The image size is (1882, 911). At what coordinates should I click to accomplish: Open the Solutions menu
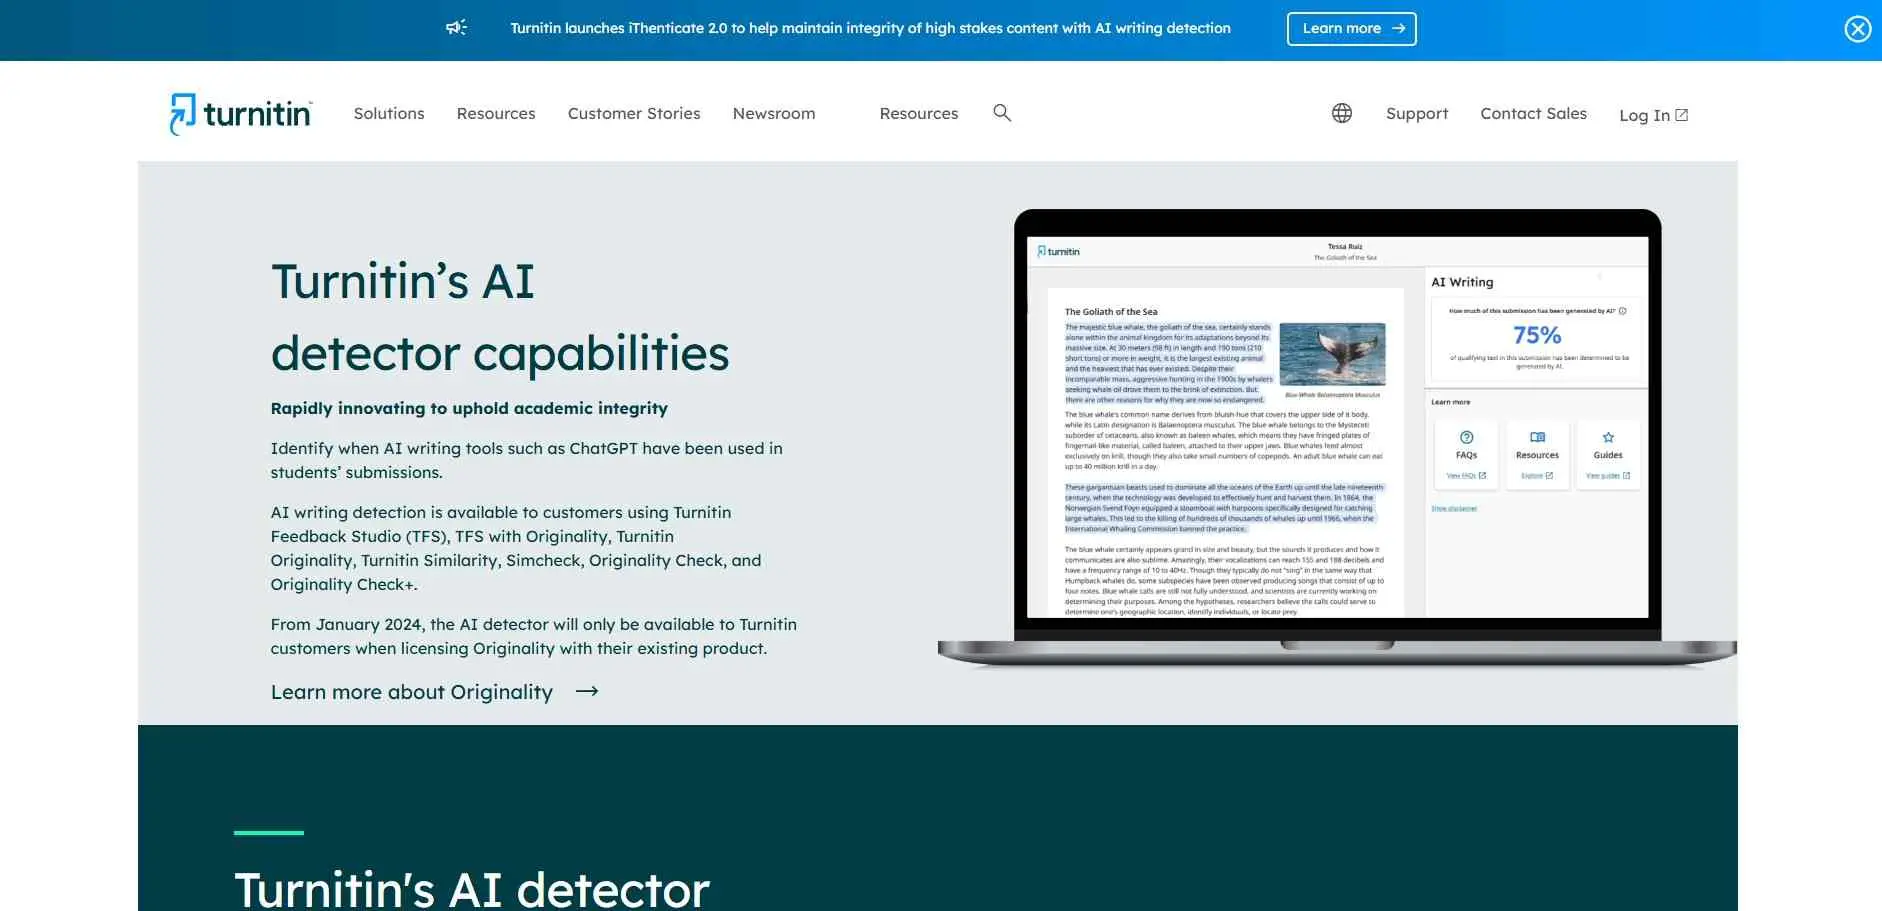[x=389, y=114]
